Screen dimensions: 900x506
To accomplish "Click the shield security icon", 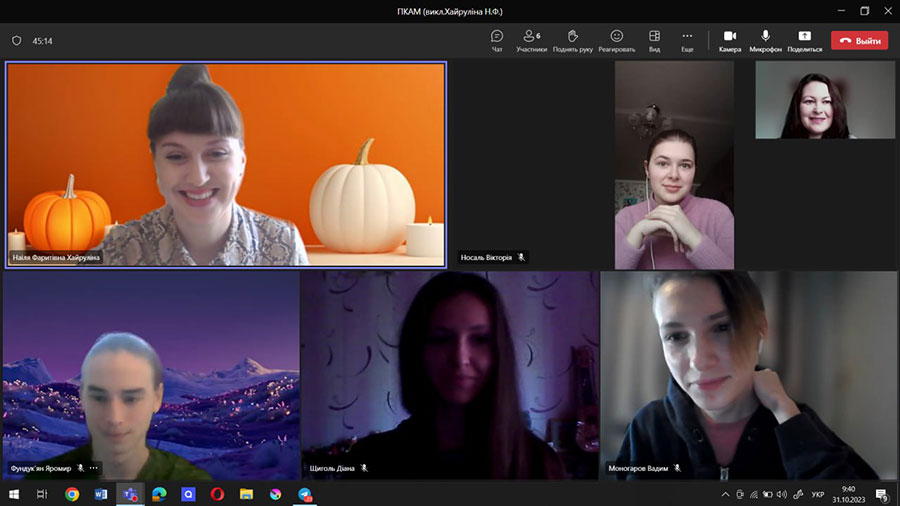I will coord(17,41).
